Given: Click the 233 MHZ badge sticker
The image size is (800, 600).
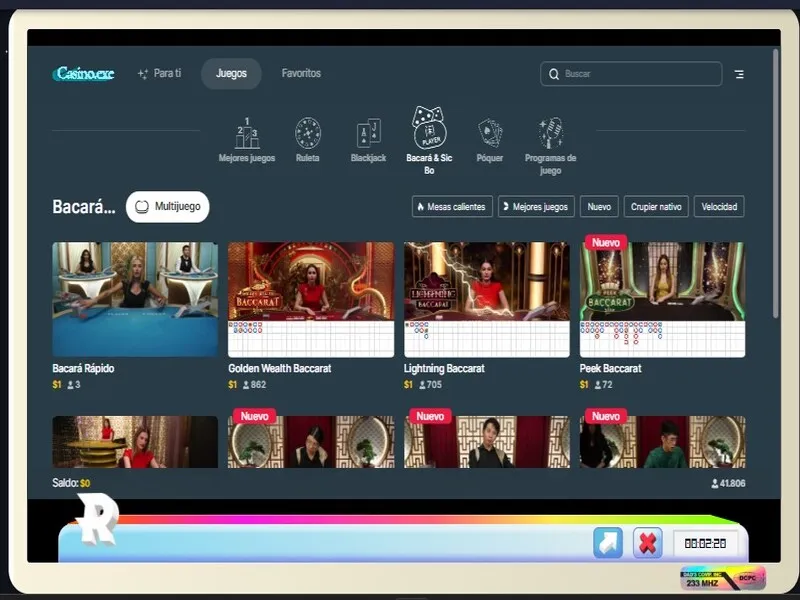Looking at the screenshot, I should [x=723, y=578].
